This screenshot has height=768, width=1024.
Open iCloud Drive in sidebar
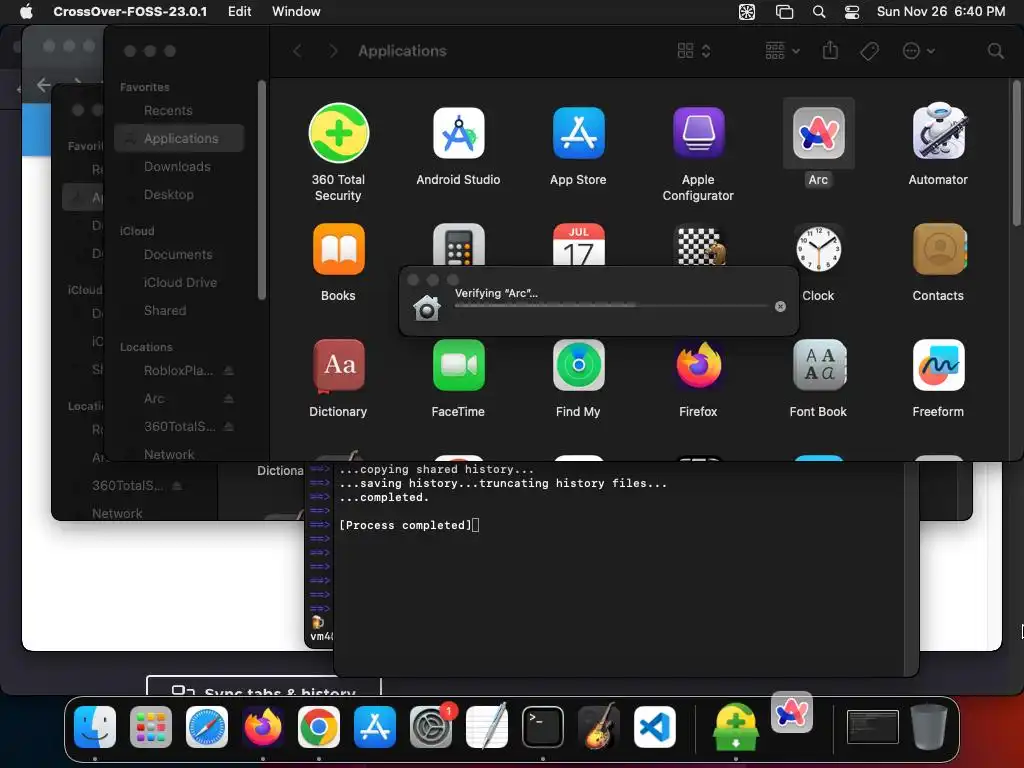pyautogui.click(x=179, y=283)
